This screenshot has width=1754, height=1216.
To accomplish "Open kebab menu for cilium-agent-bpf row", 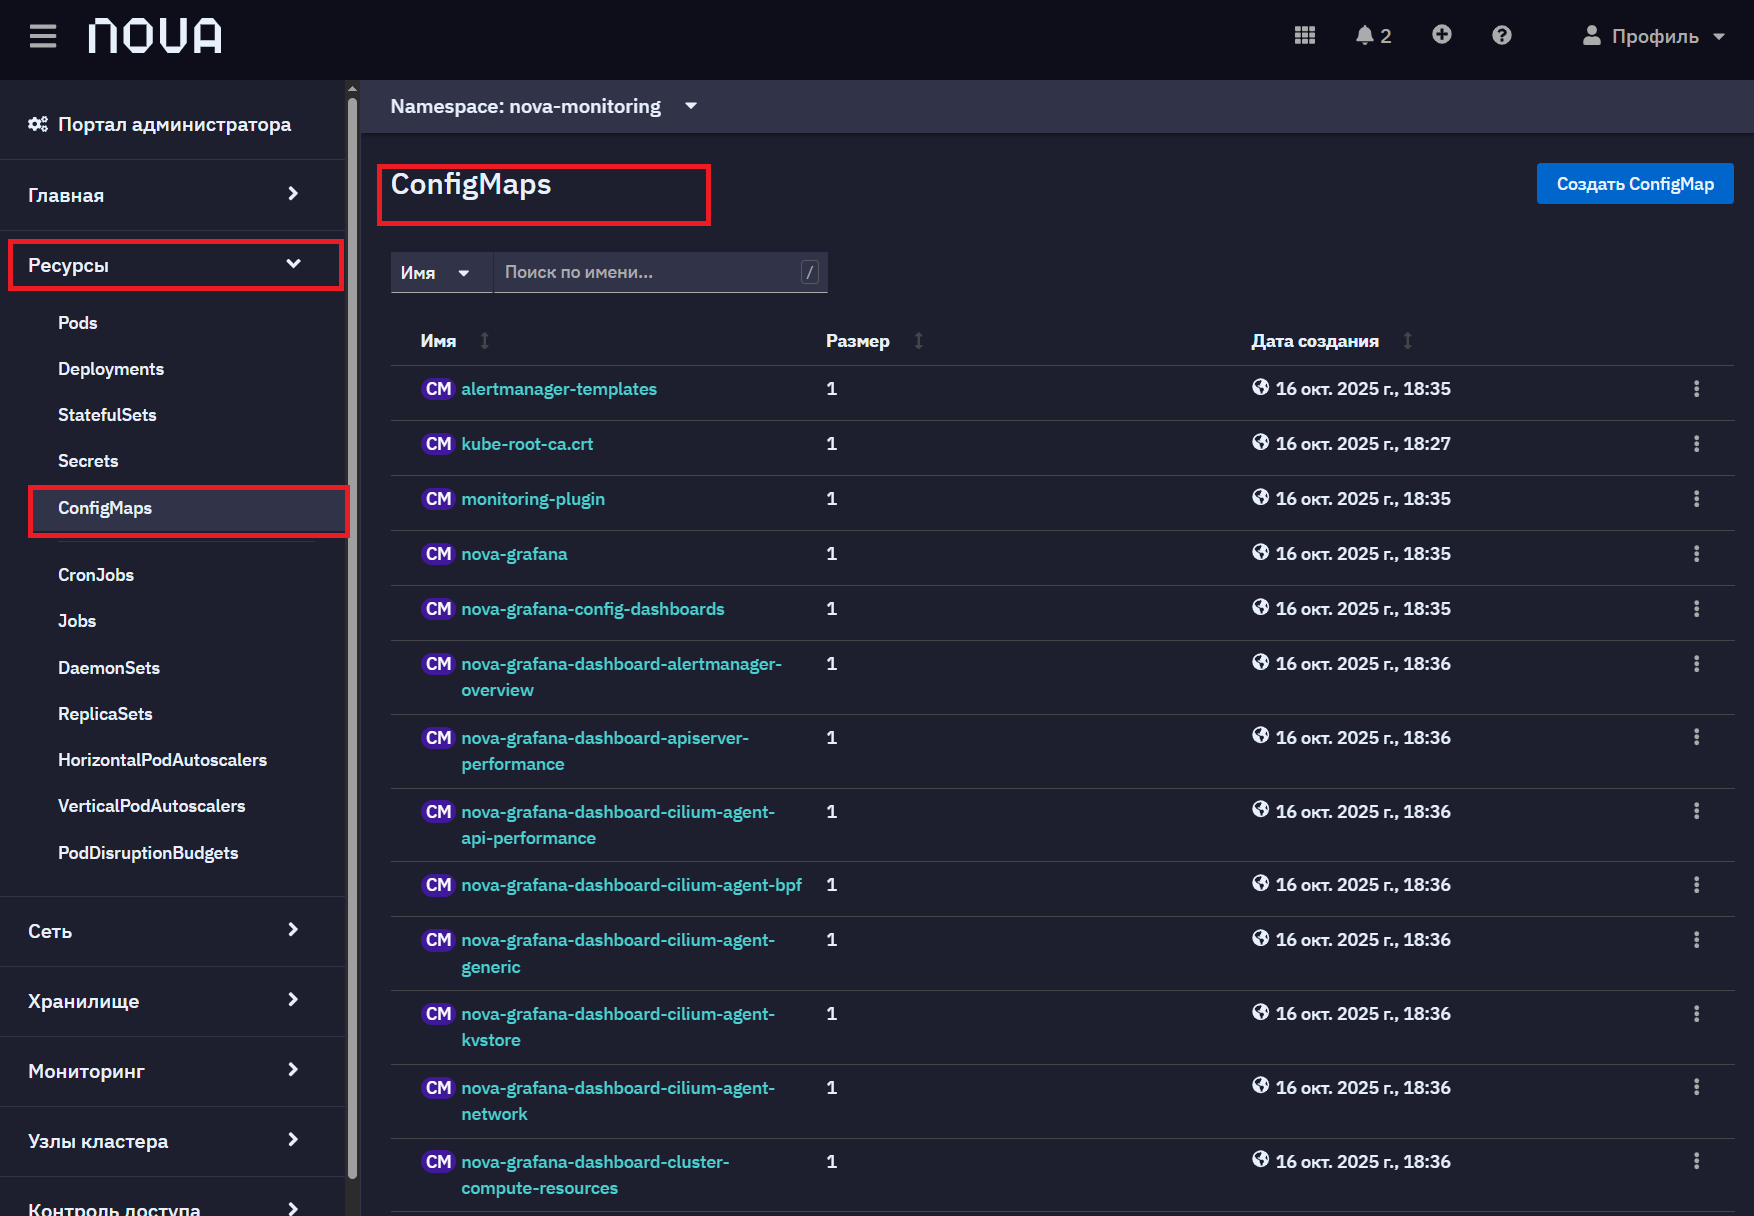I will (x=1696, y=885).
